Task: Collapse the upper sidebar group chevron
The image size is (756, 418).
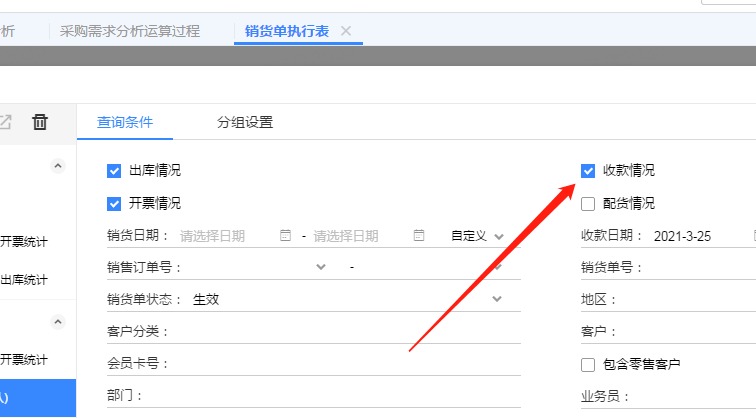Action: tap(58, 166)
